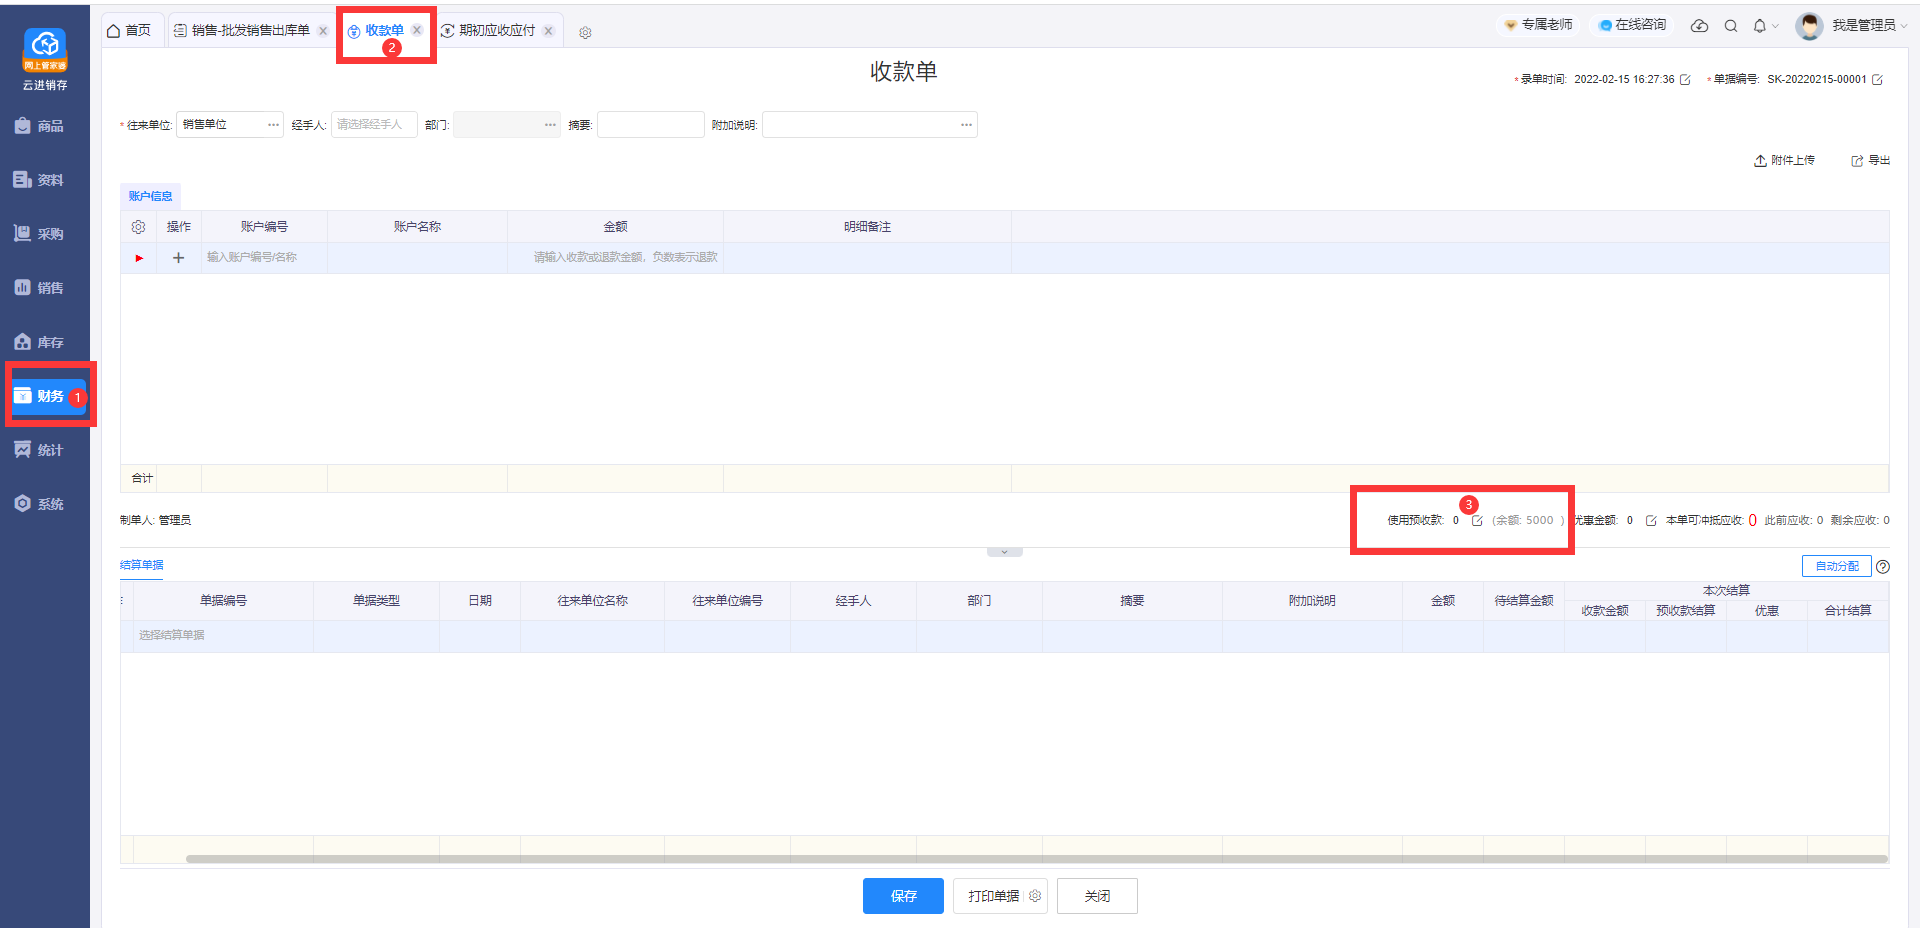Image resolution: width=1920 pixels, height=928 pixels.
Task: Open the 往来单位 selector ellipsis
Action: tap(273, 125)
